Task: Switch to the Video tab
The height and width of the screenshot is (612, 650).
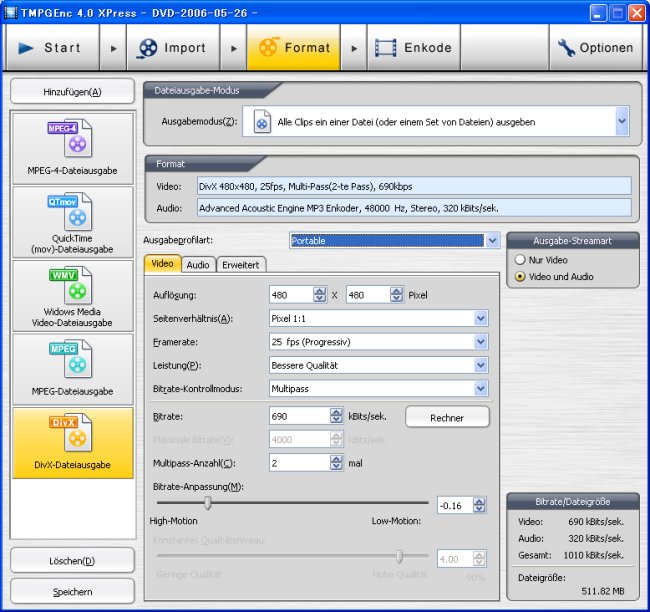Action: point(162,264)
